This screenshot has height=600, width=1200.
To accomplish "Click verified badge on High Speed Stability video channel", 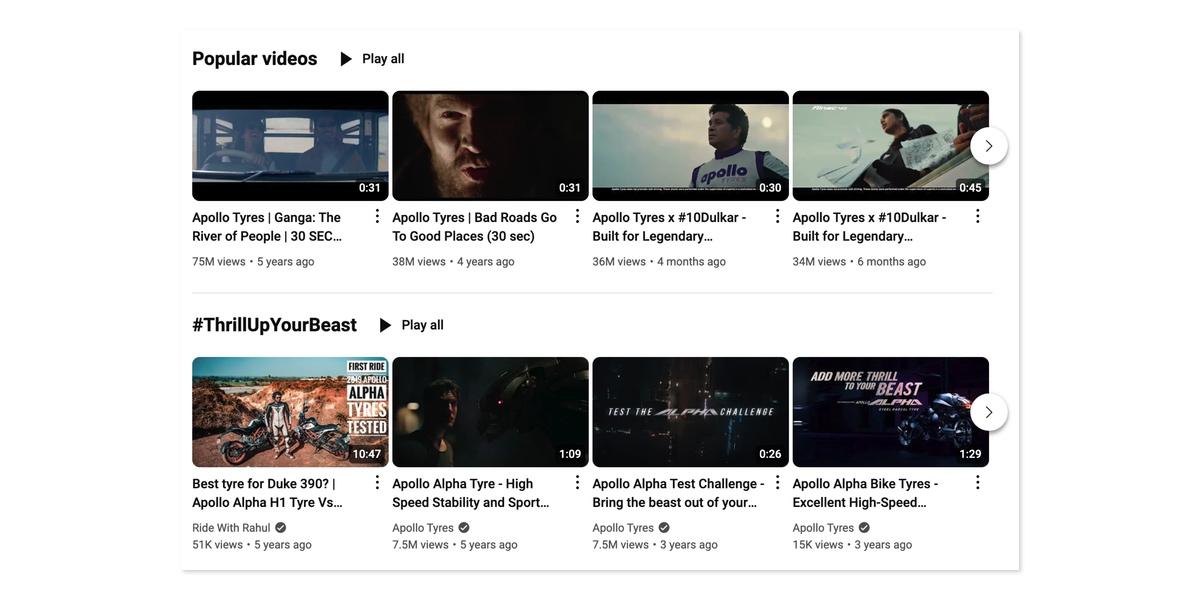I will [464, 528].
